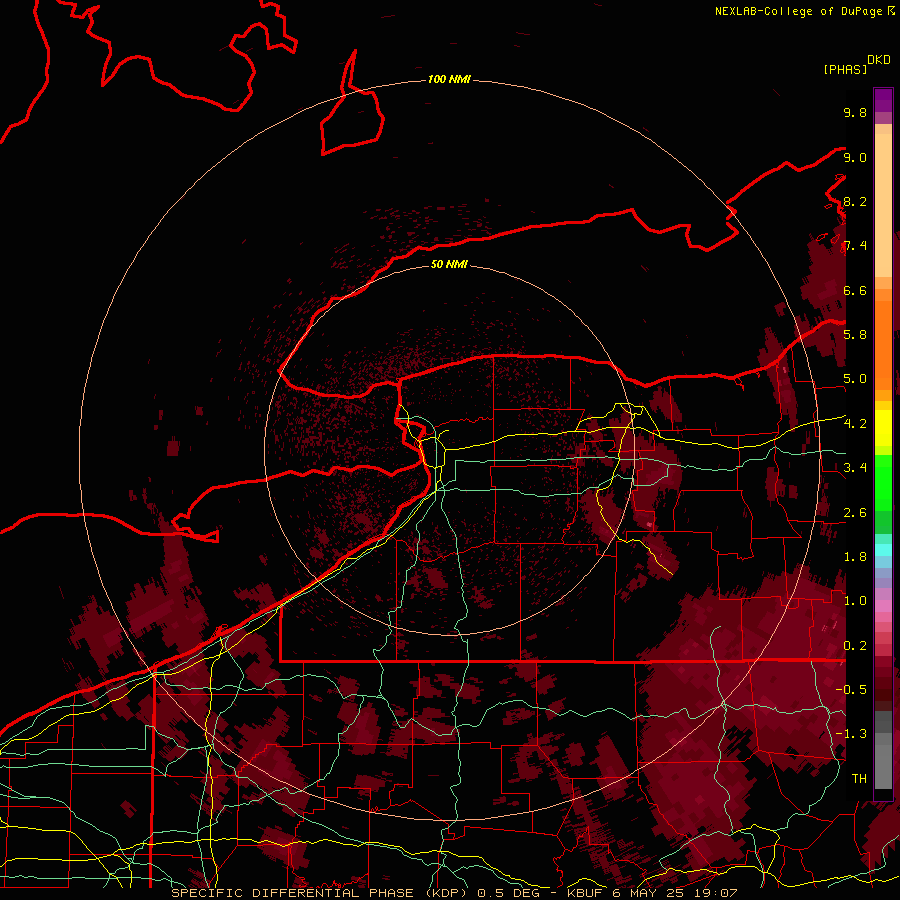Pick the bright green color bar segment
Image resolution: width=900 pixels, height=900 pixels.
tap(883, 484)
